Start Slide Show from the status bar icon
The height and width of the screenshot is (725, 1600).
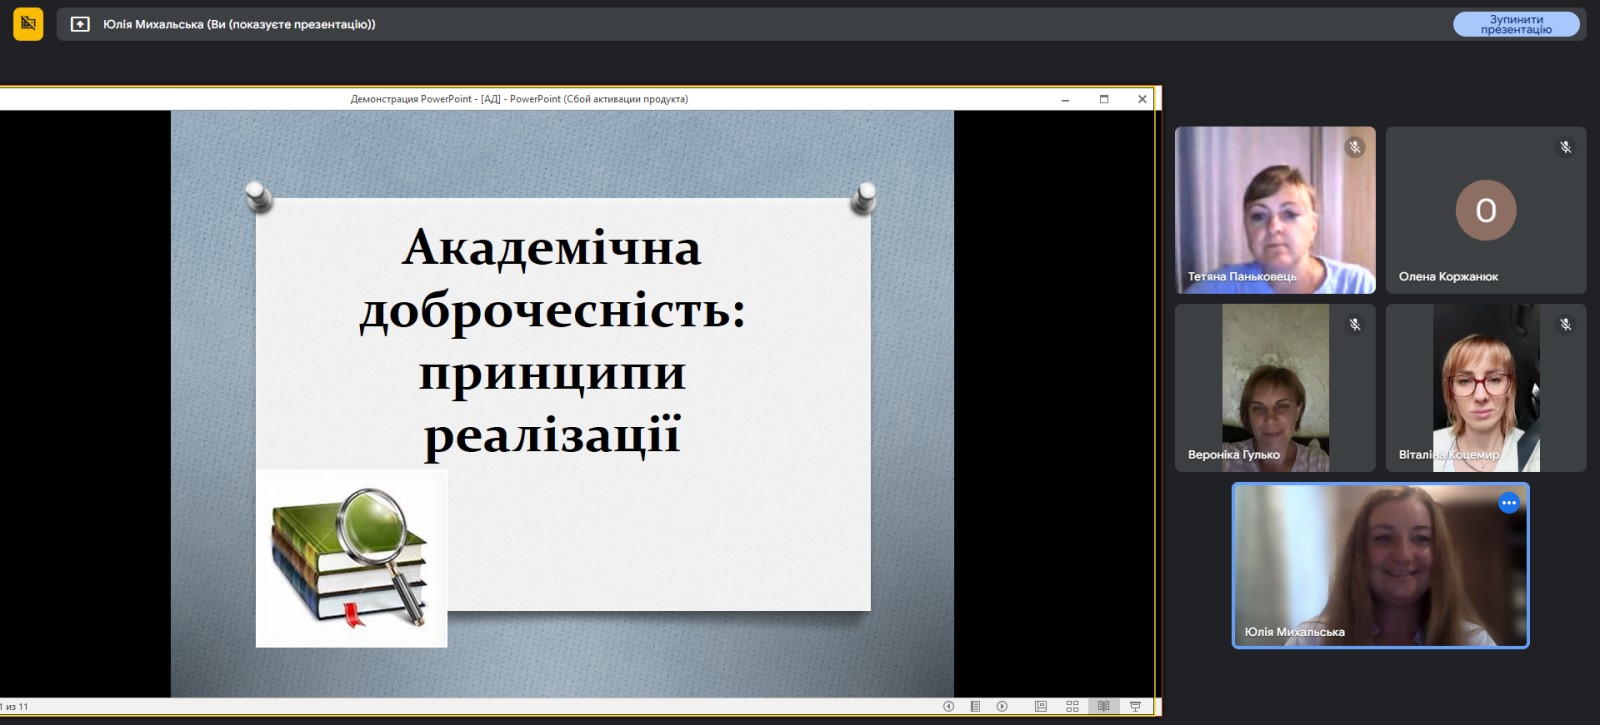pos(1135,706)
